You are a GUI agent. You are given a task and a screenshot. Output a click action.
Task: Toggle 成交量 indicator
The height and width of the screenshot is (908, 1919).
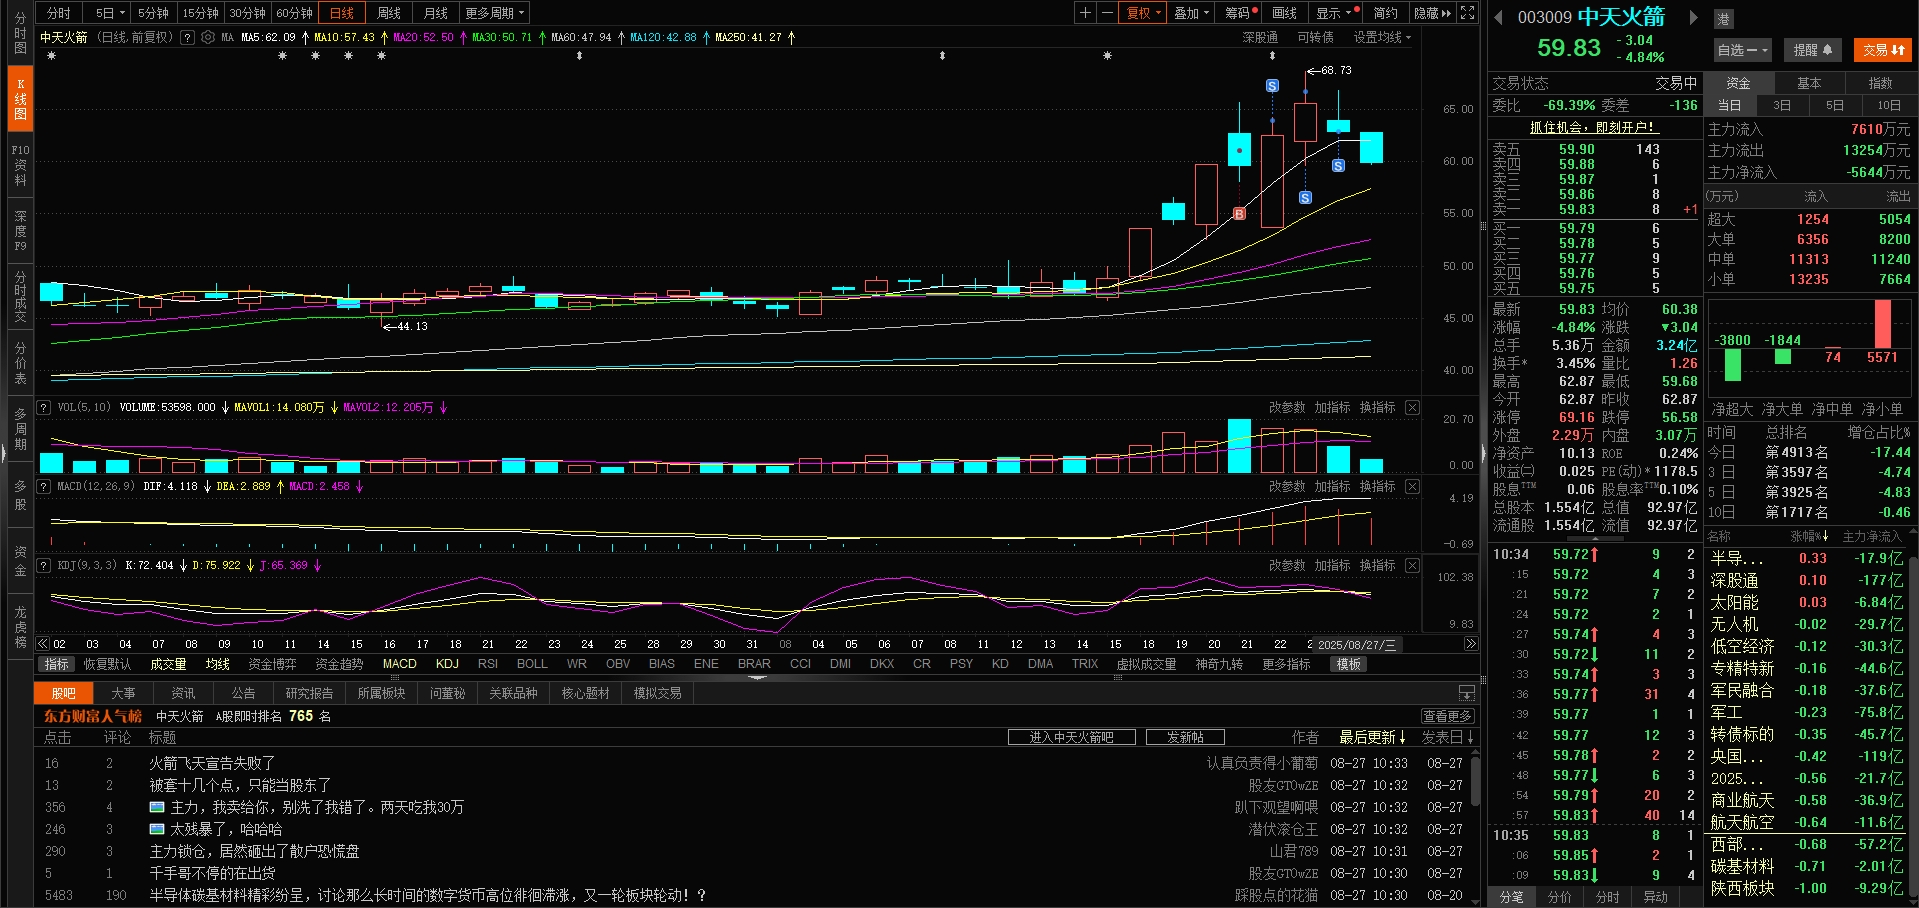click(168, 664)
